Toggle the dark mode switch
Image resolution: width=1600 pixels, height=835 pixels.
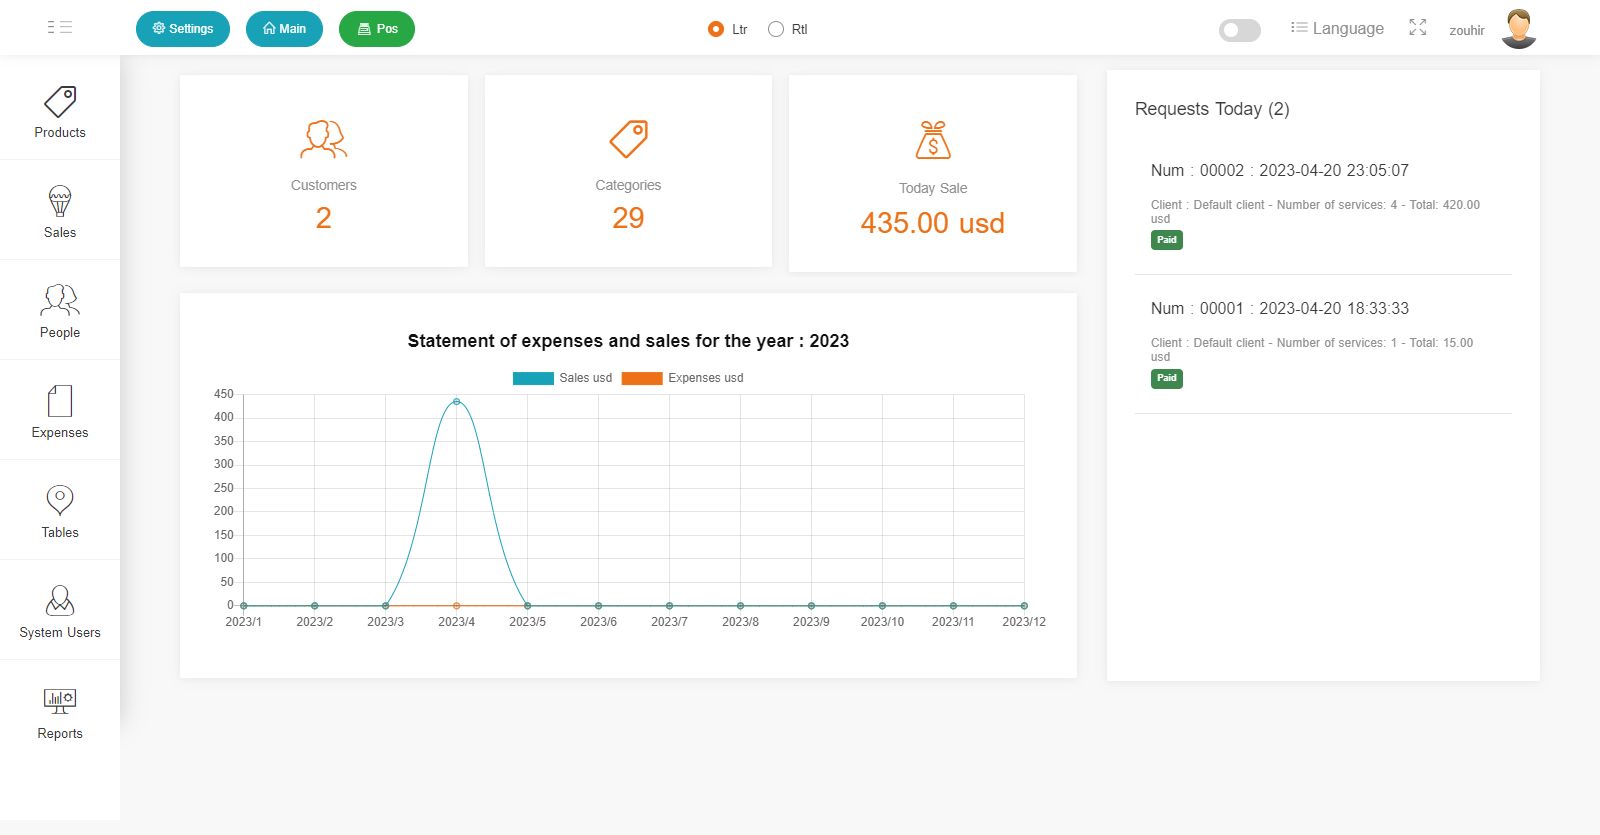[1239, 30]
